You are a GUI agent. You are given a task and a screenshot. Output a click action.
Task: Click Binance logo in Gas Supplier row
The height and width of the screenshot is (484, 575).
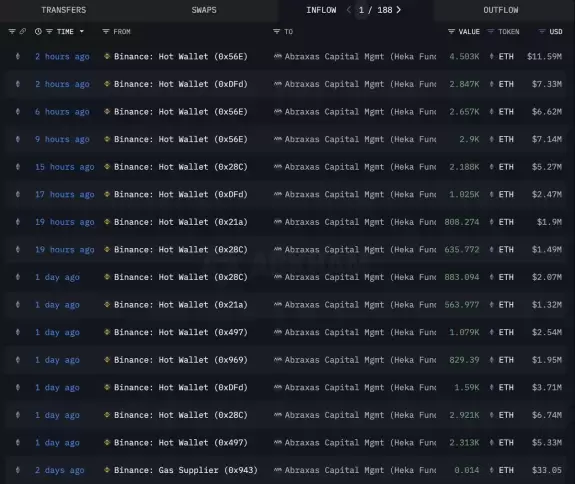click(x=107, y=470)
